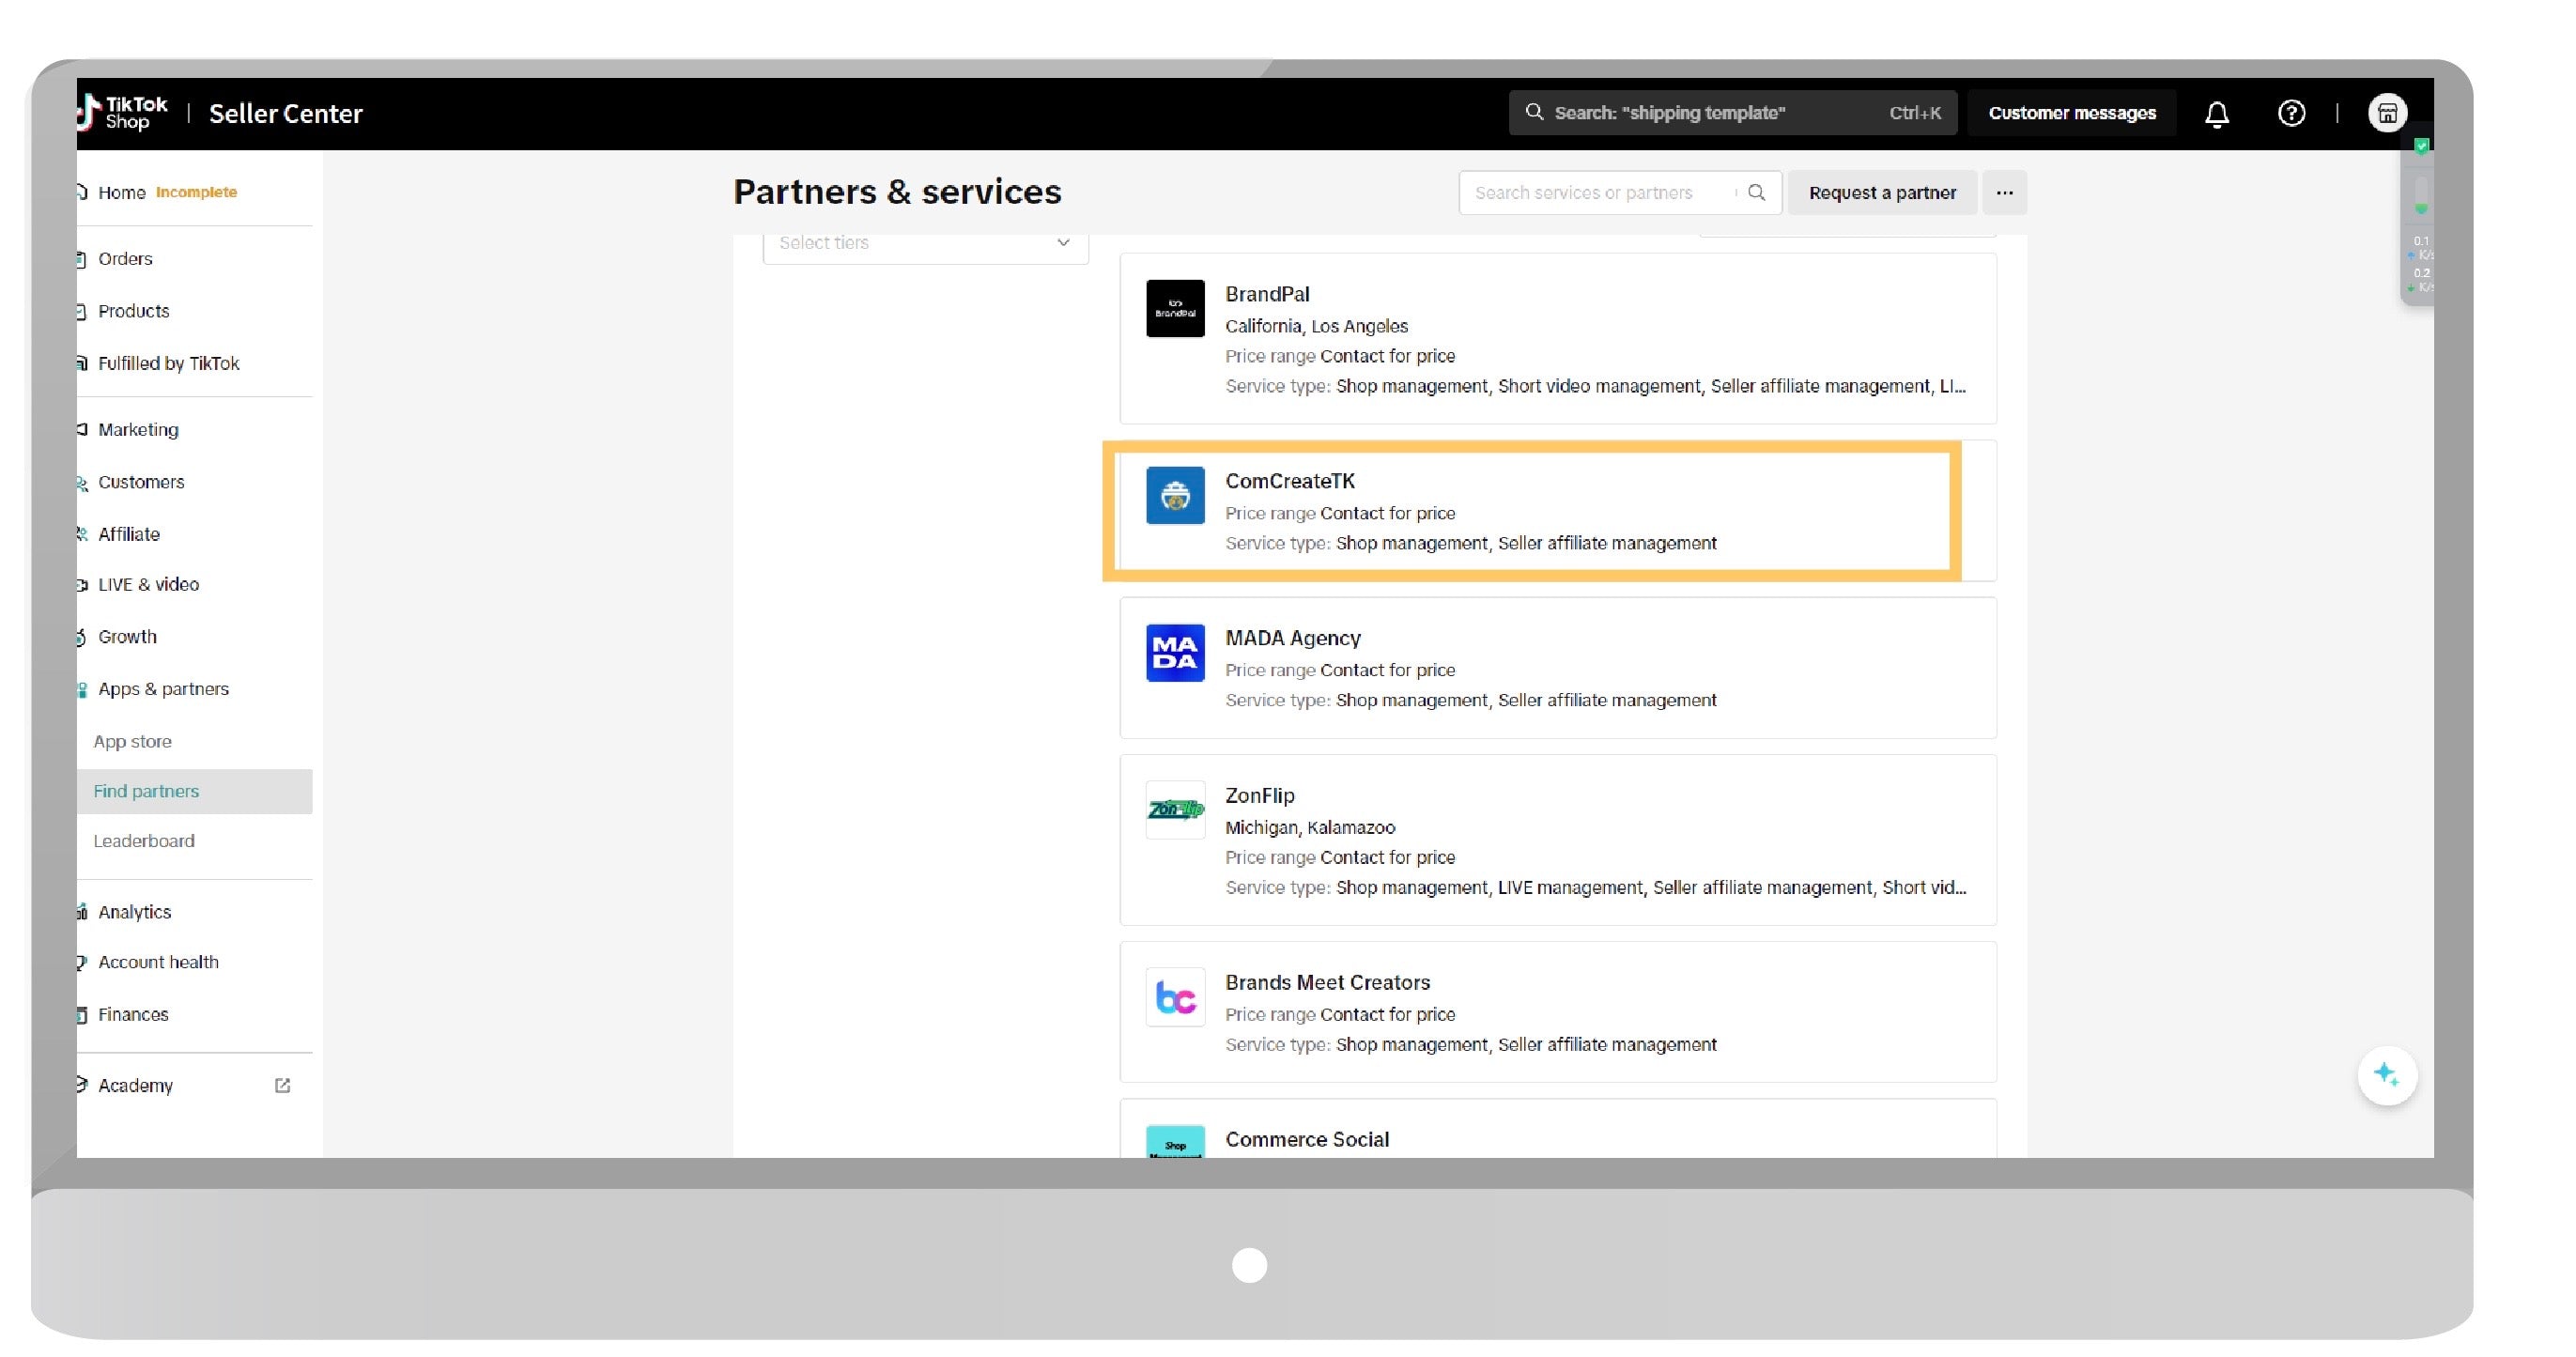2576x1357 pixels.
Task: Click the search magnifier in partners search
Action: [x=1756, y=192]
